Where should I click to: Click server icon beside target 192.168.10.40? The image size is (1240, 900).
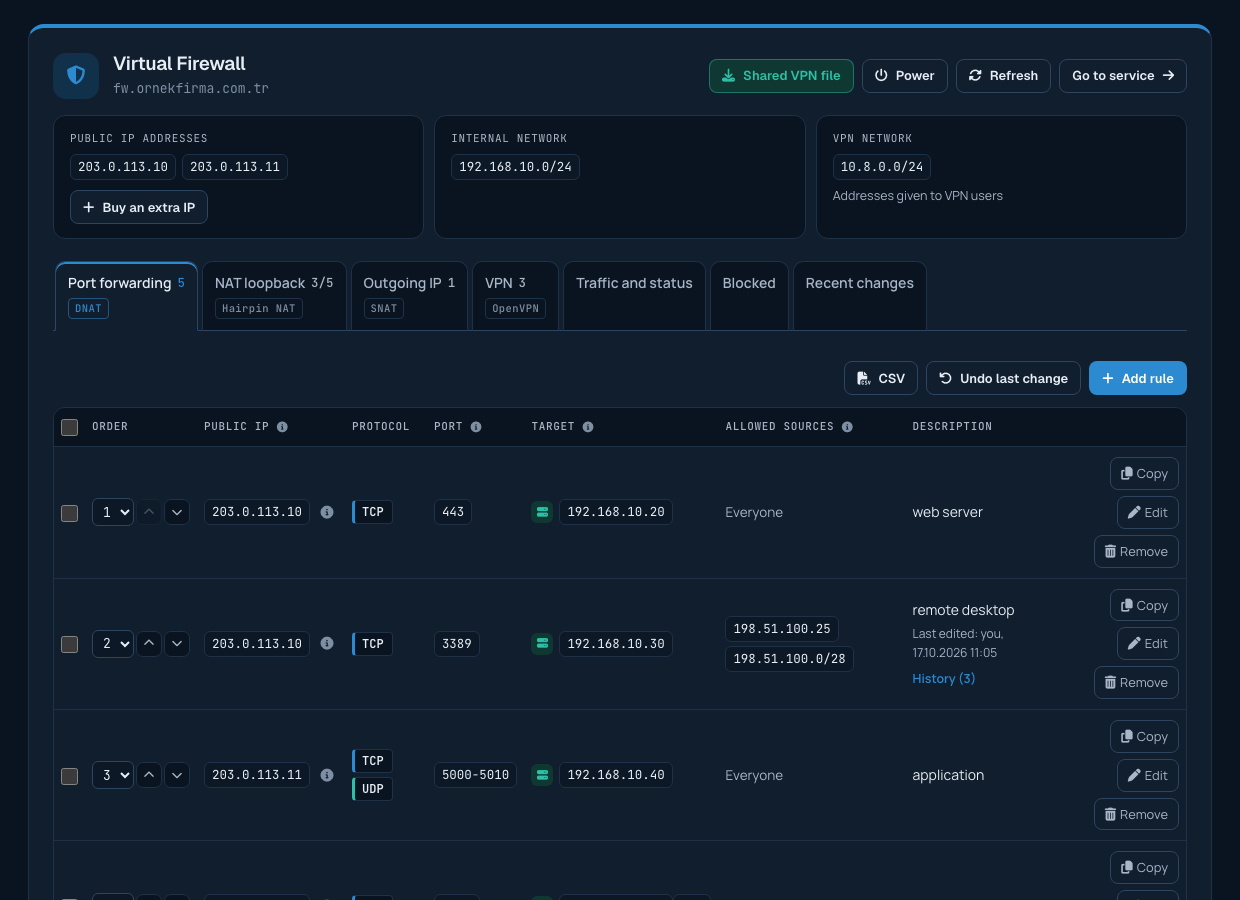coord(542,775)
